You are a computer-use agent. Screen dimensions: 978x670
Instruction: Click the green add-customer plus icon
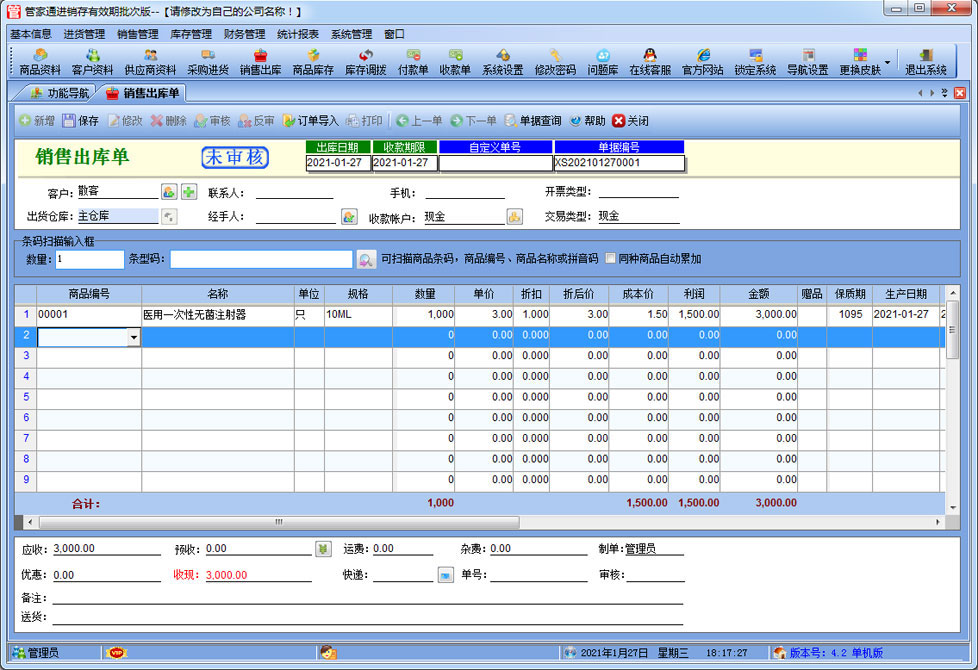pos(189,192)
